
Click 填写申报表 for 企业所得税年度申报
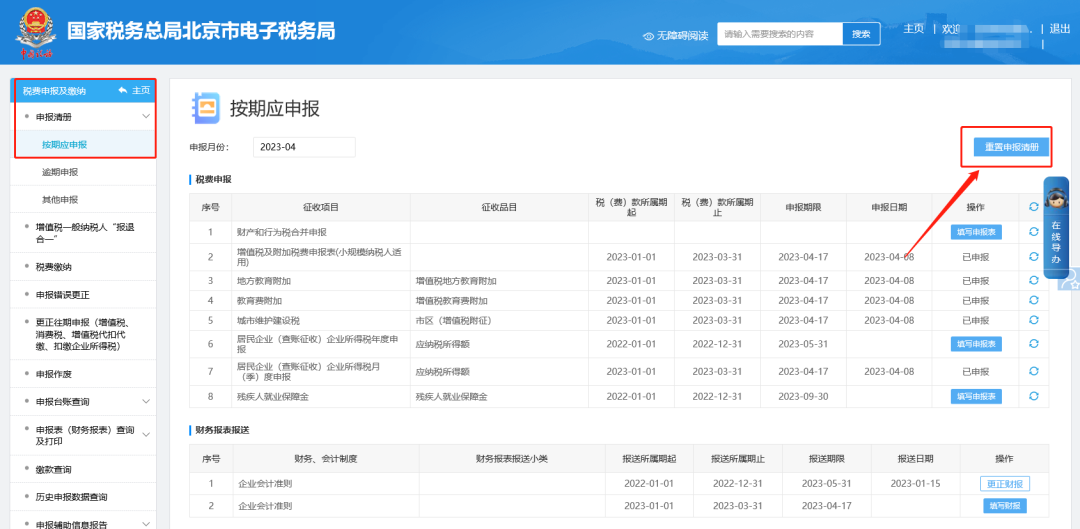tap(976, 343)
